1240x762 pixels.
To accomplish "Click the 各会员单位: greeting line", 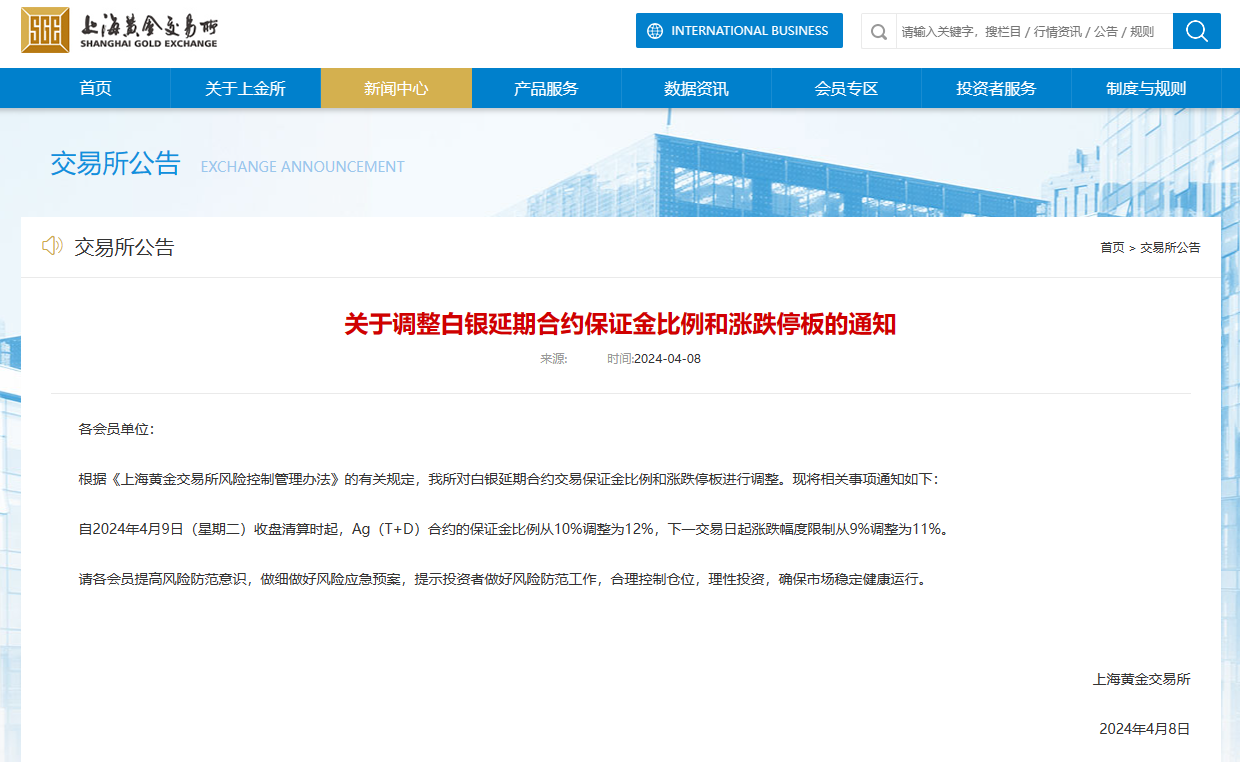I will [116, 429].
